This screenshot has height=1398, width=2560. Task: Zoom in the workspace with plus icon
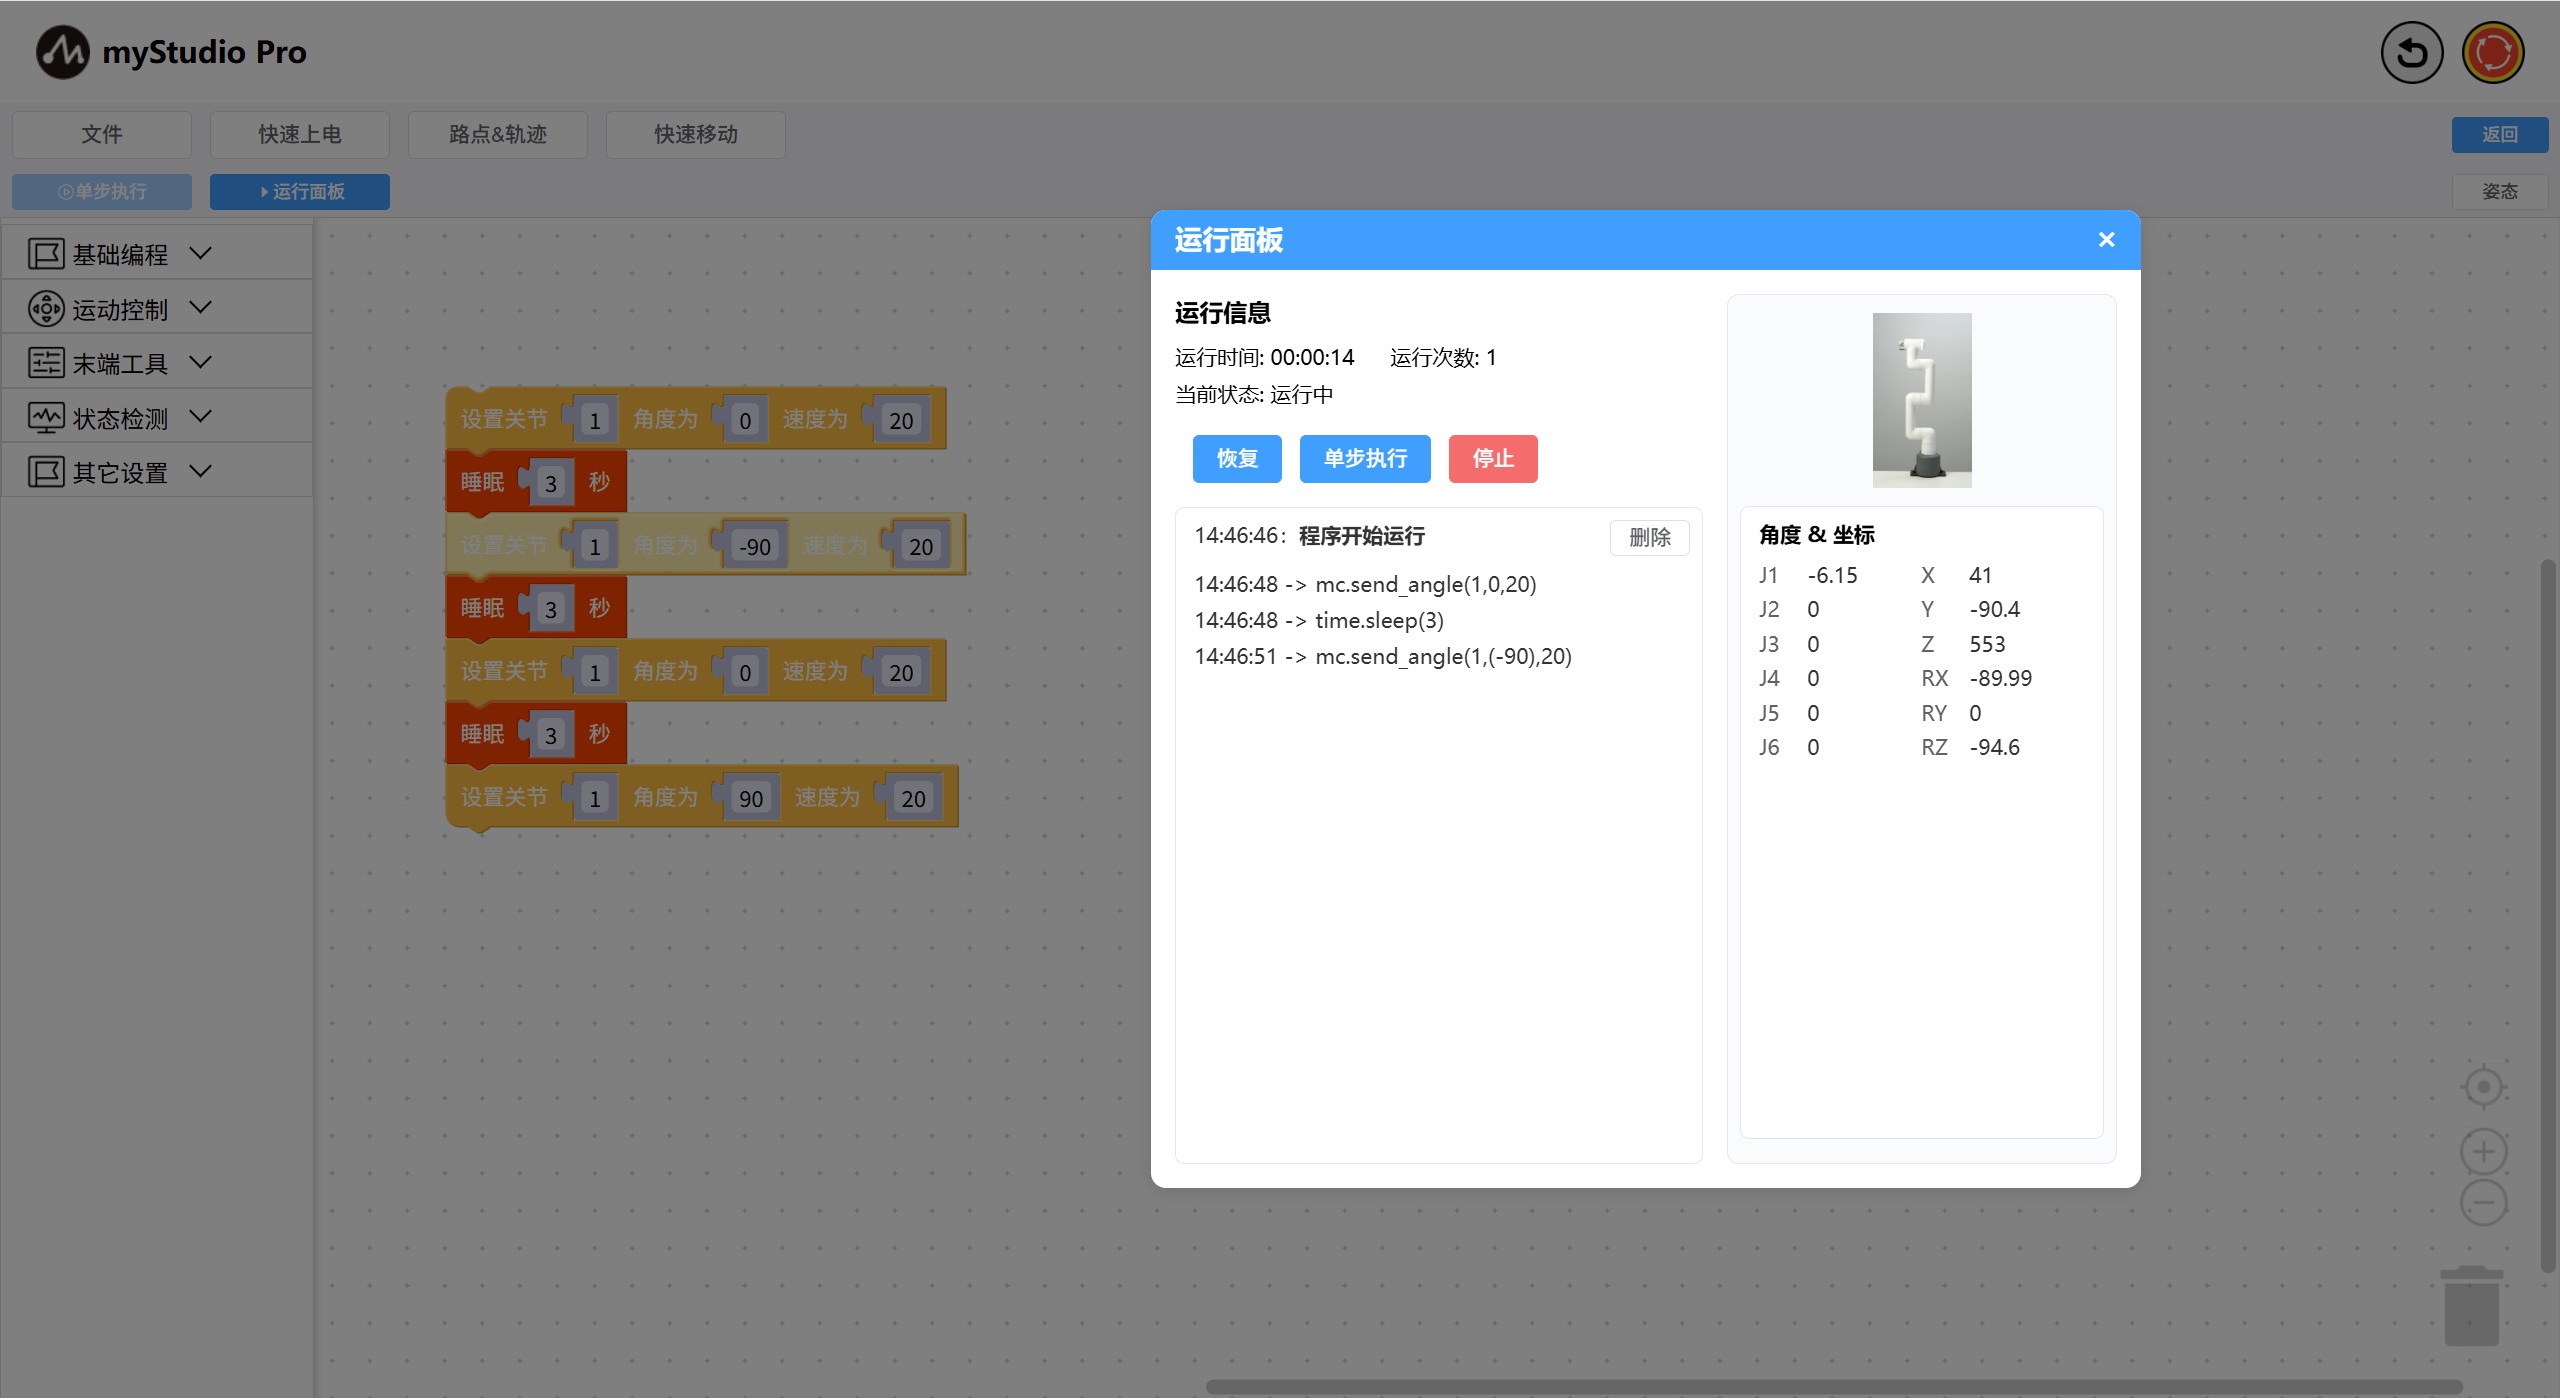(2483, 1152)
